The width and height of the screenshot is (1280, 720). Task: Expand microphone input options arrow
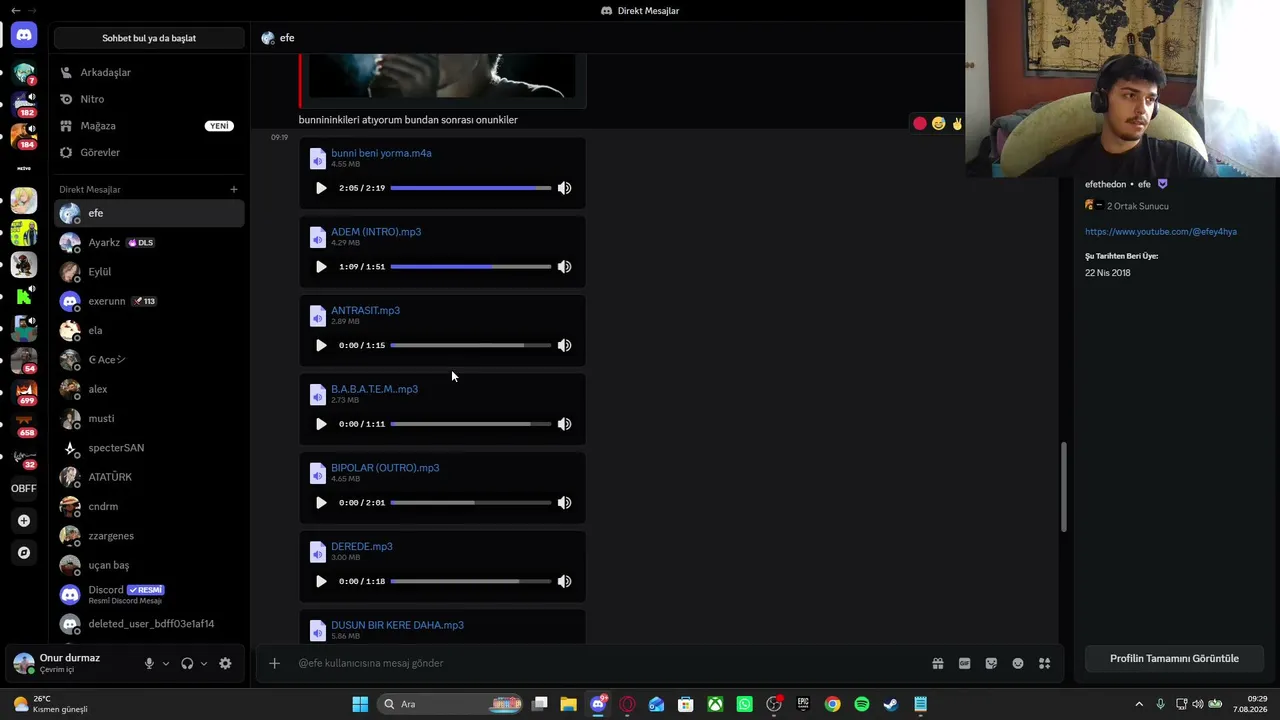pyautogui.click(x=166, y=663)
